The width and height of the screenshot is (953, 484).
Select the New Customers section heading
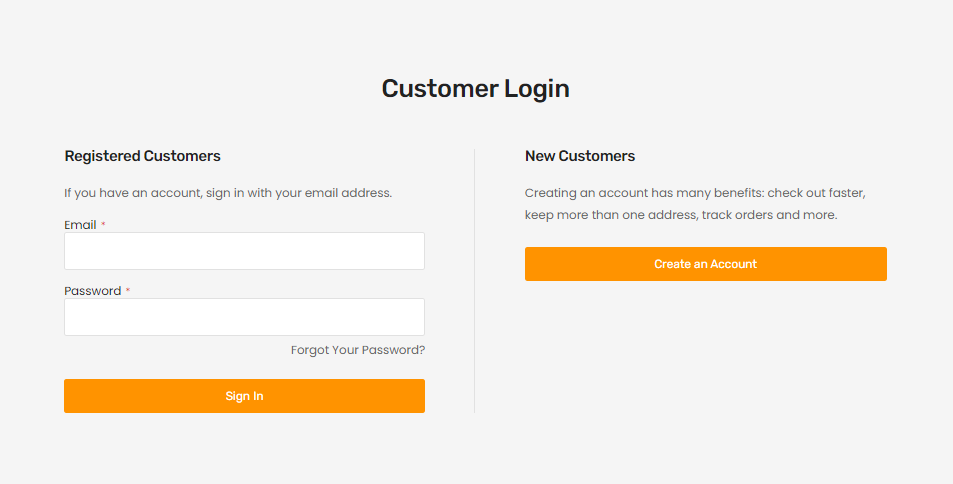pos(580,156)
